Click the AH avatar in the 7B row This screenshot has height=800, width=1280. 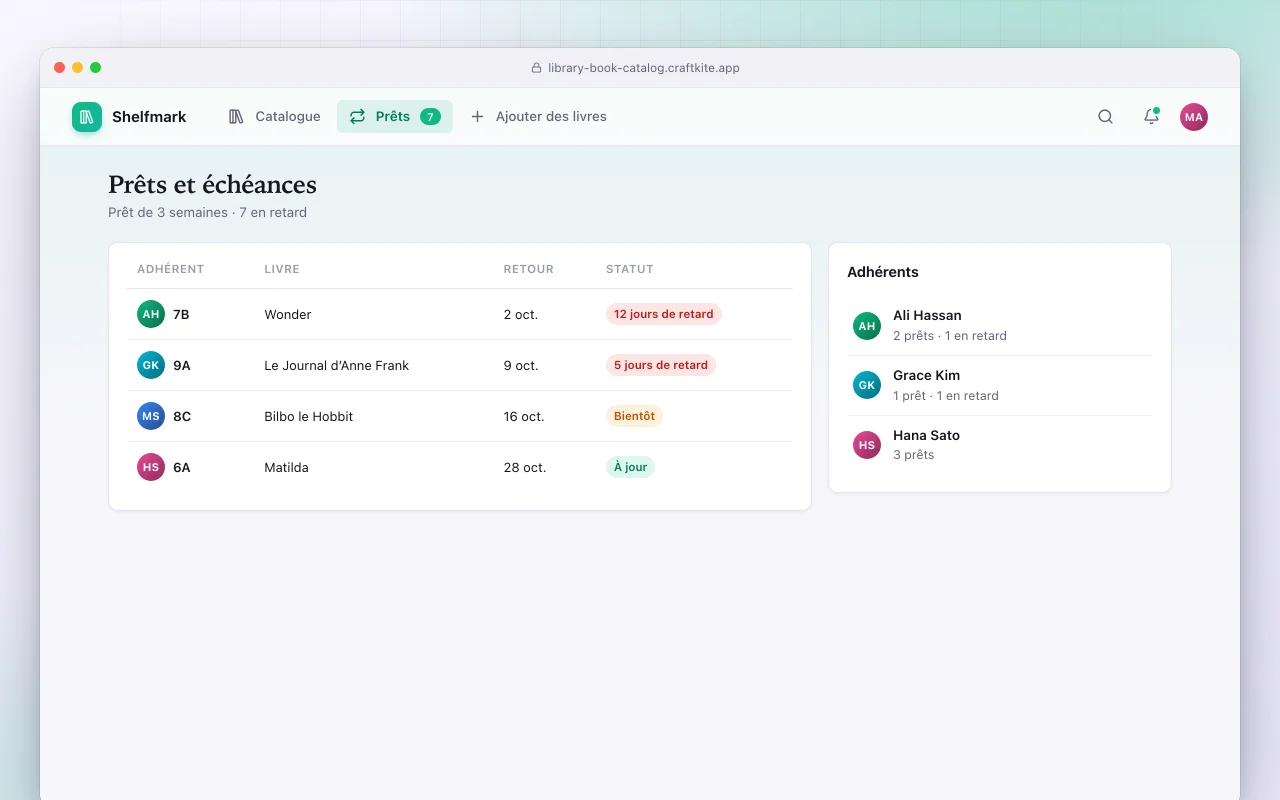pyautogui.click(x=151, y=314)
